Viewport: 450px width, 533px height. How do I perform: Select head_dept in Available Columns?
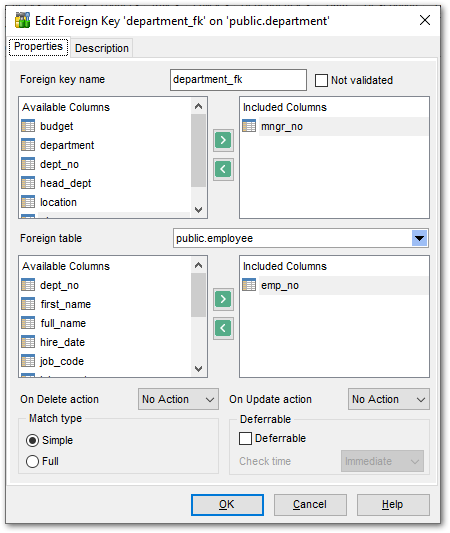pos(66,183)
